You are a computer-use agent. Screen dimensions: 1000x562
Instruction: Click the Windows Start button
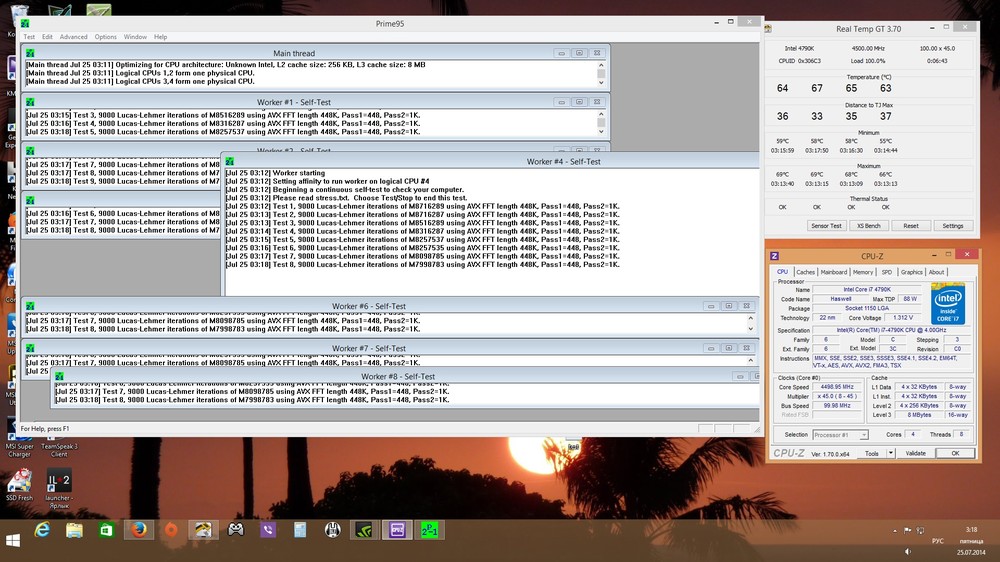coord(14,539)
